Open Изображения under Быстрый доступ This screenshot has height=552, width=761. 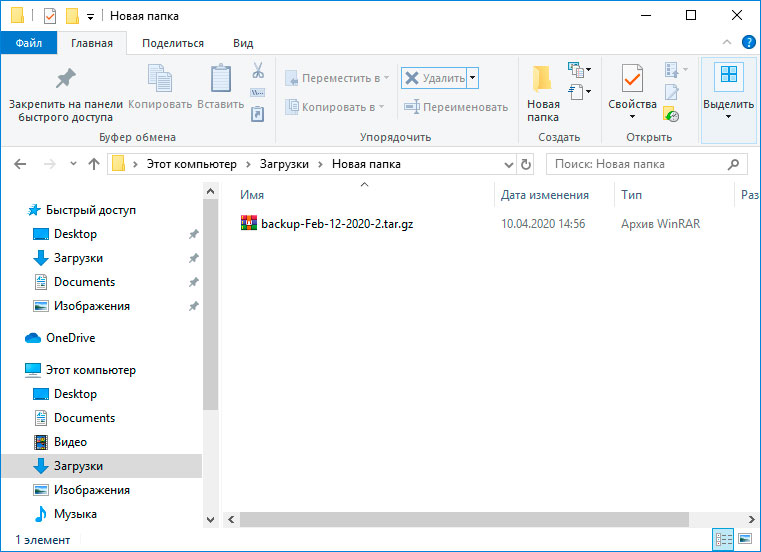[x=92, y=306]
